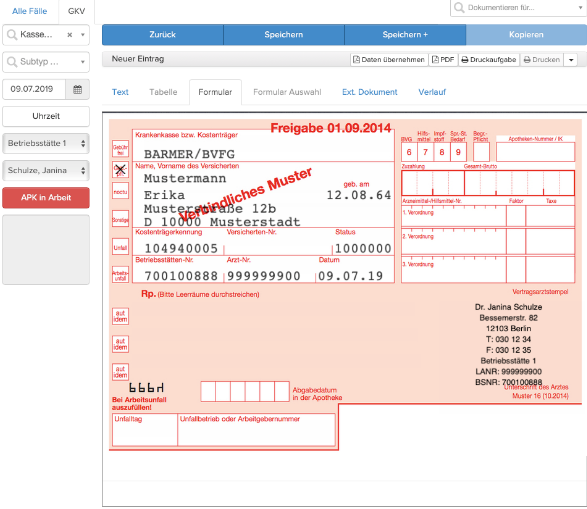Click the magnifier in the Dokumentieren für search
The height and width of the screenshot is (509, 587).
459,7
